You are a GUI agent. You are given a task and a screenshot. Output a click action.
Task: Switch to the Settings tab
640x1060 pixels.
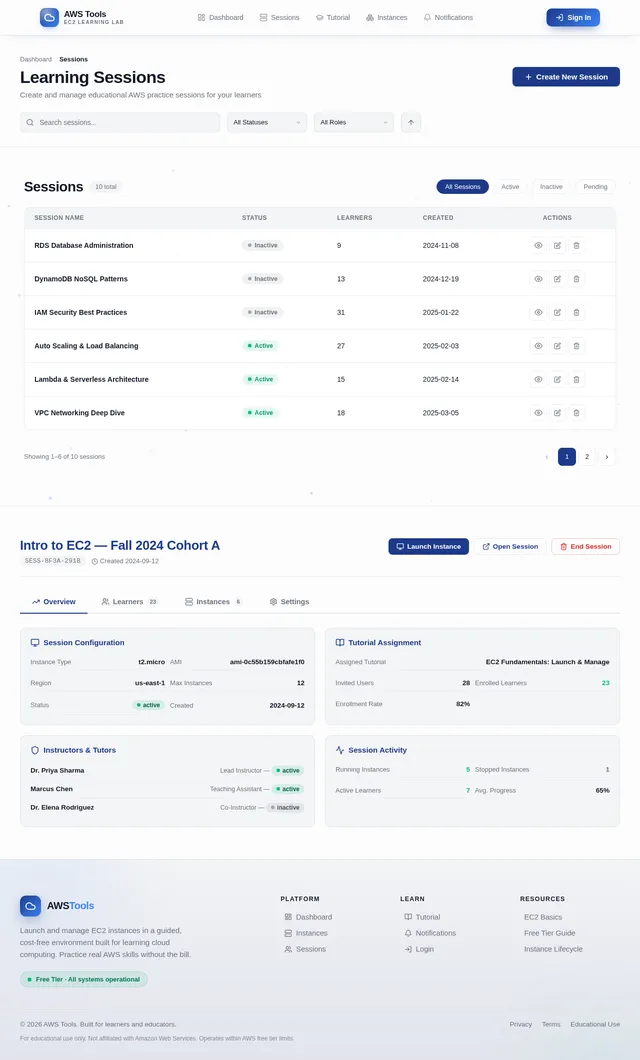[x=289, y=602]
